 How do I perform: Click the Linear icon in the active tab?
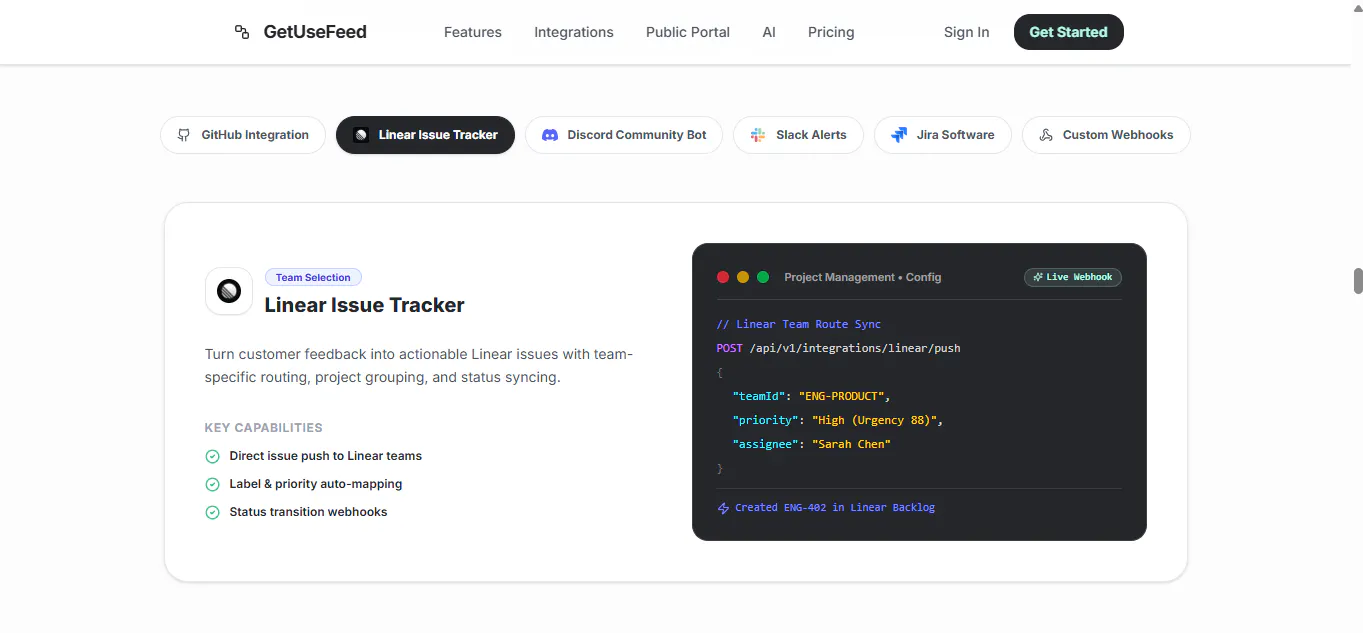[x=361, y=135]
